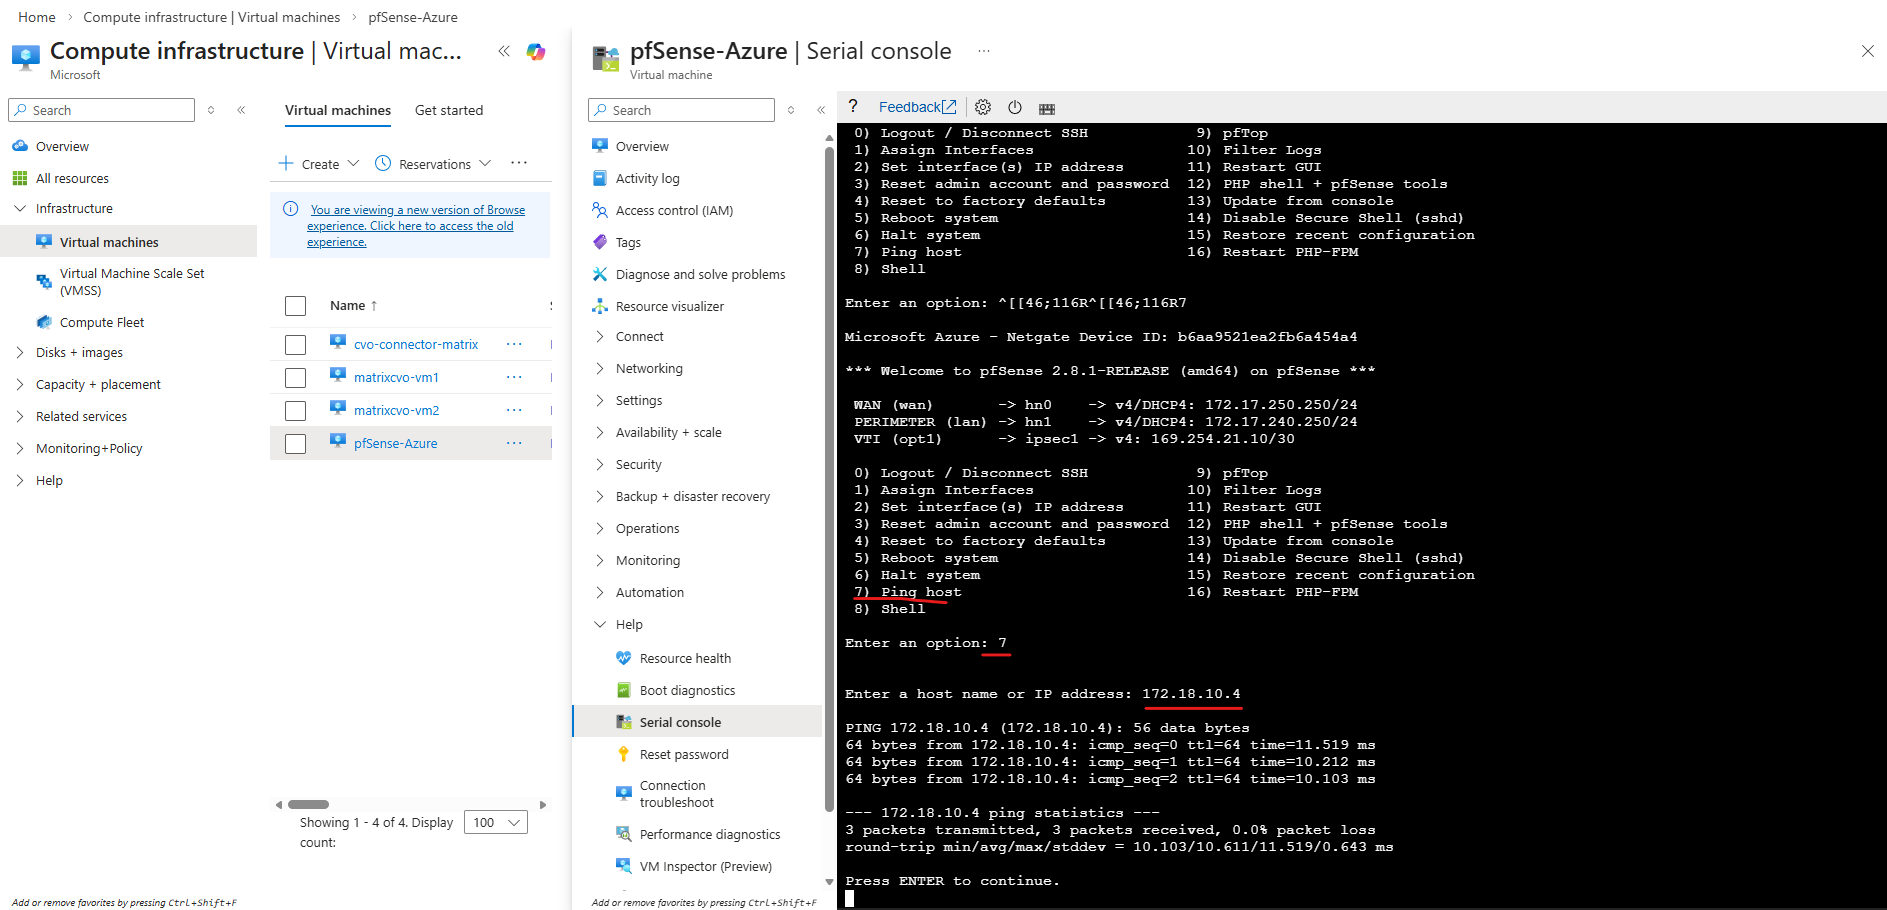Open Diagnose and solve problems

coord(700,274)
